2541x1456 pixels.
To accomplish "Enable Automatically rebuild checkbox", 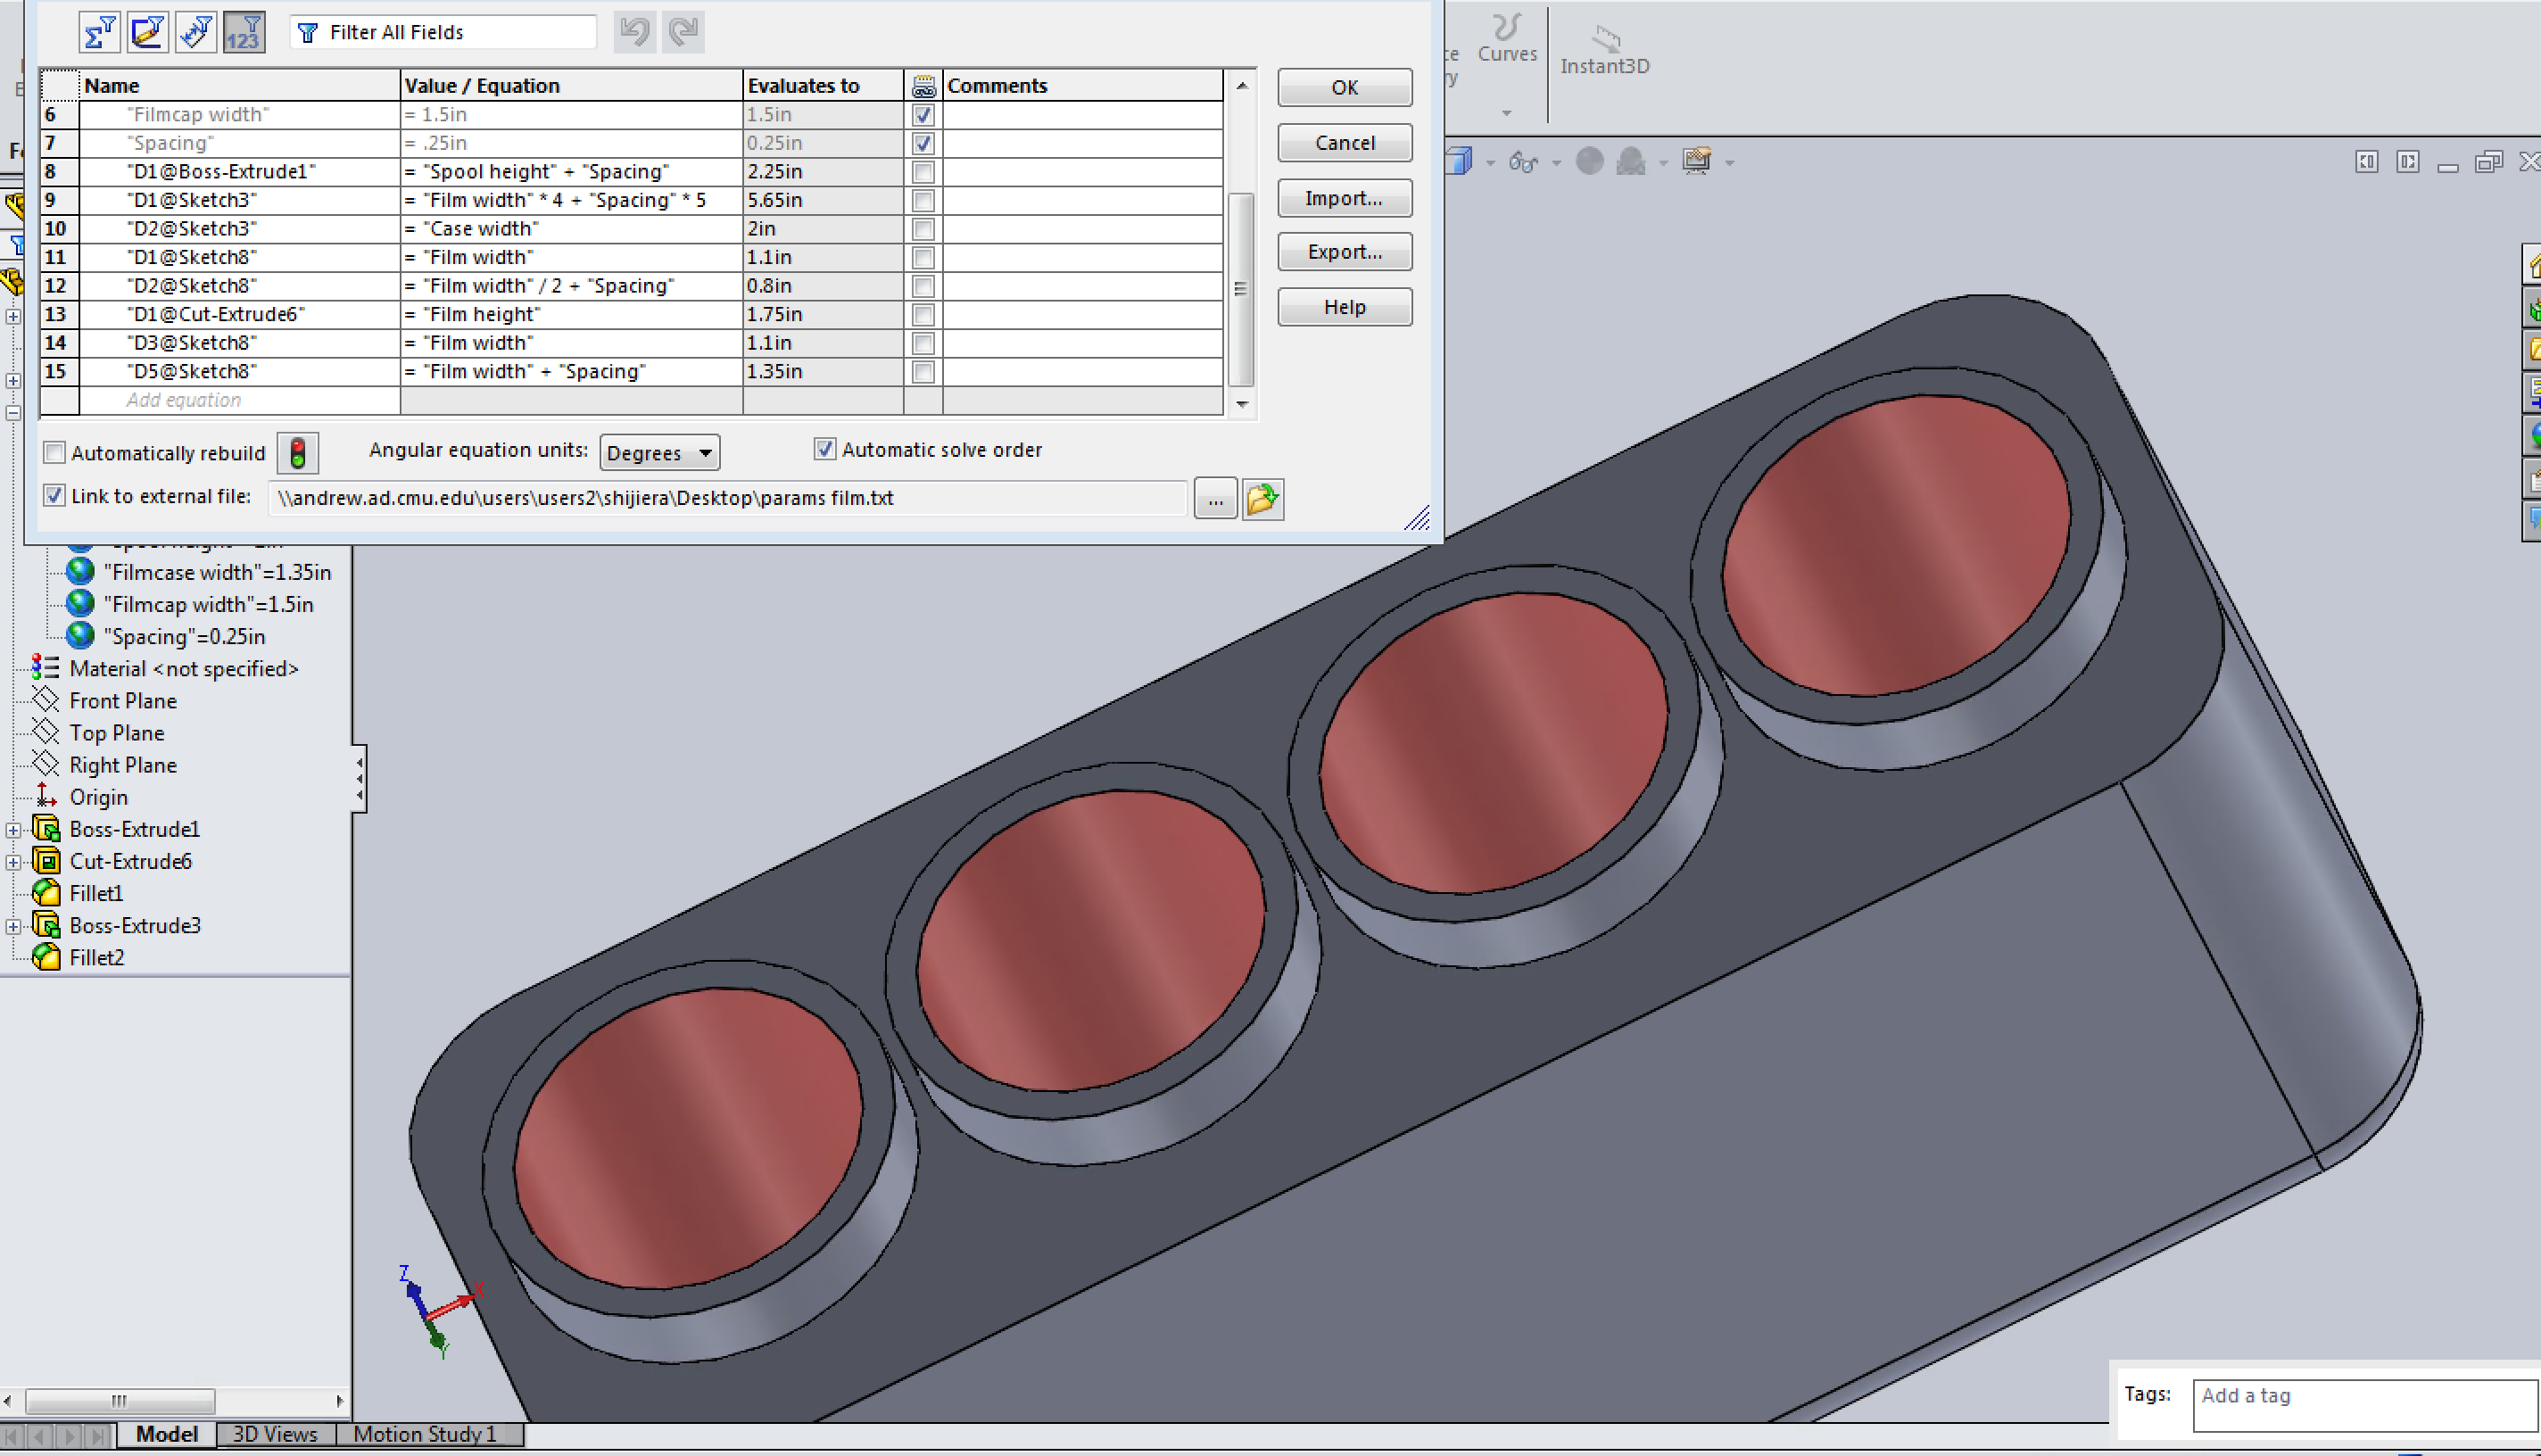I will [x=55, y=453].
